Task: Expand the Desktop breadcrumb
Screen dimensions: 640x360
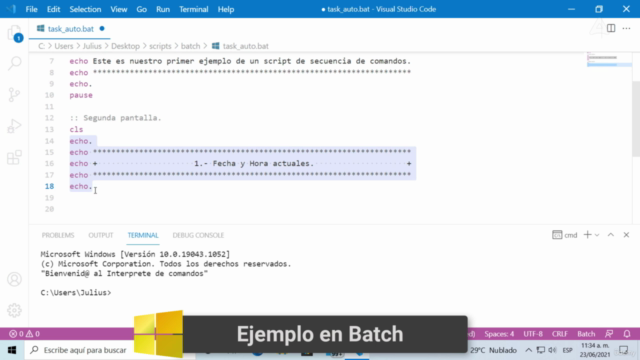Action: [125, 46]
